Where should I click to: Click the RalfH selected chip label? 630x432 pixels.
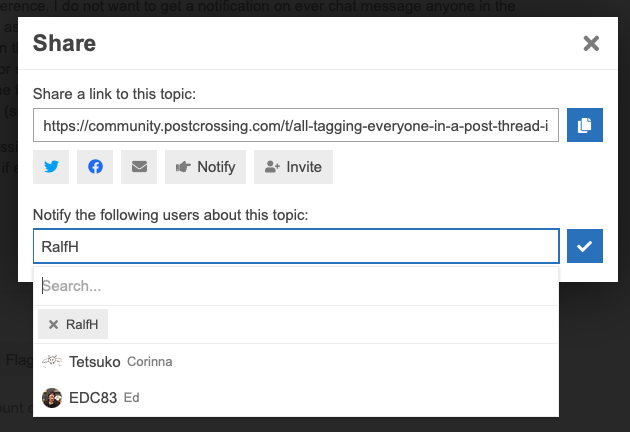[82, 324]
